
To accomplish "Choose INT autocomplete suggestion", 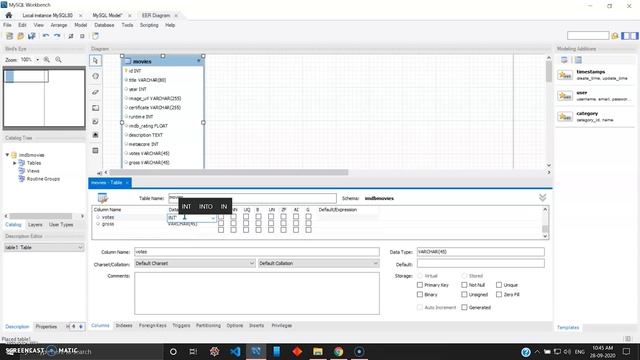I will click(x=187, y=207).
